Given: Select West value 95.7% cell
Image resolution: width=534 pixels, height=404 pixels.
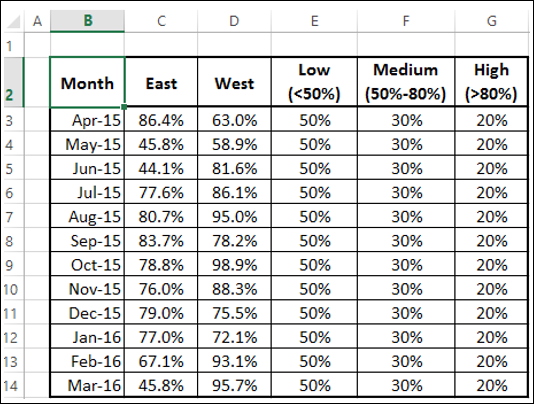Looking at the screenshot, I should click(234, 385).
